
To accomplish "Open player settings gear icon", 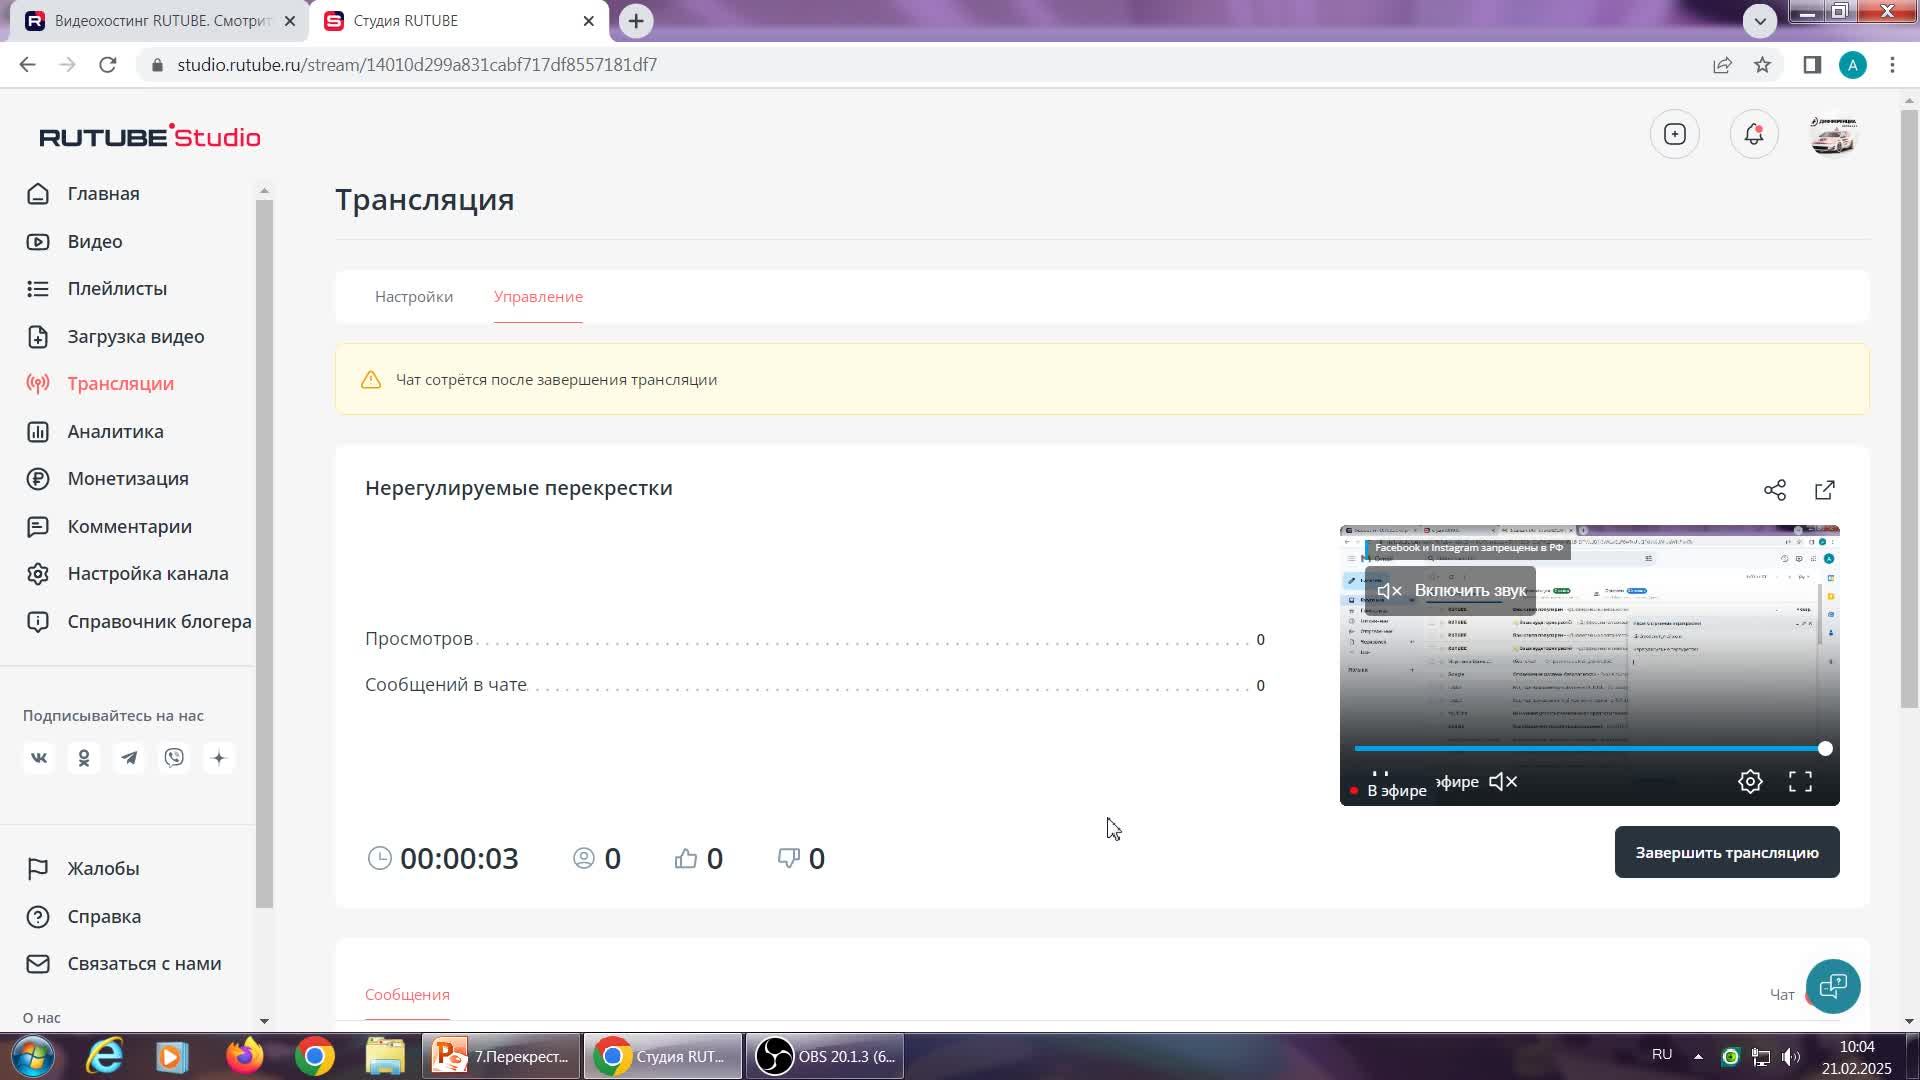I will (x=1749, y=782).
